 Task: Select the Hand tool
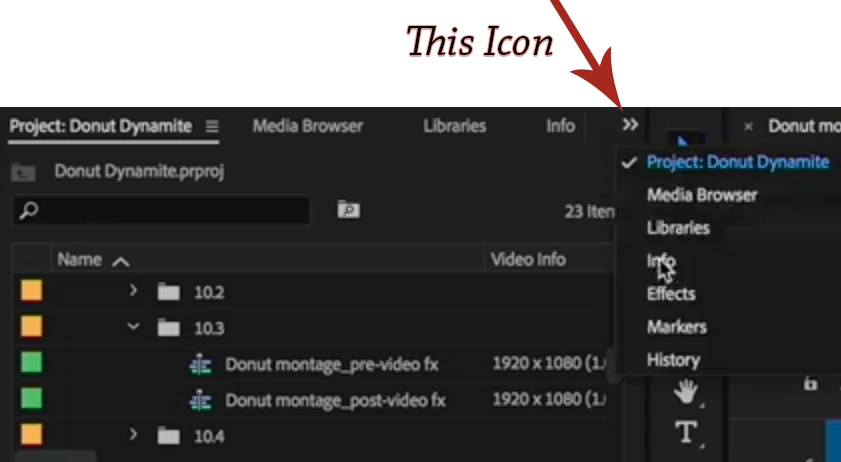tap(685, 391)
